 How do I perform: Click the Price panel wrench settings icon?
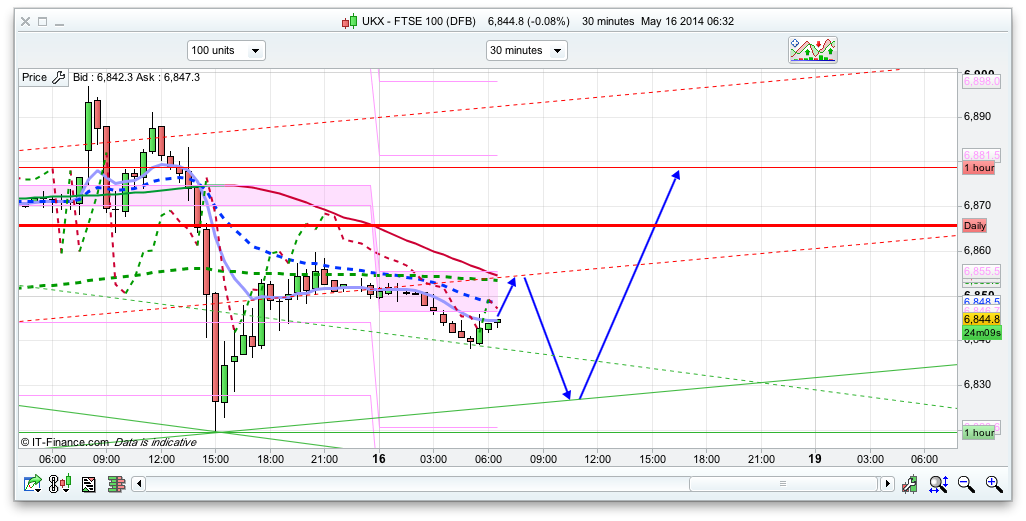(58, 77)
